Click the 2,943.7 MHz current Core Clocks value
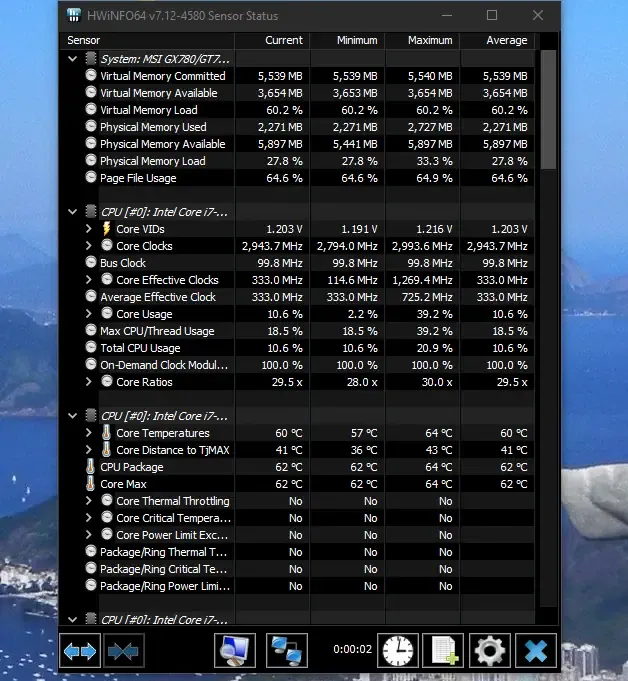 [272, 246]
